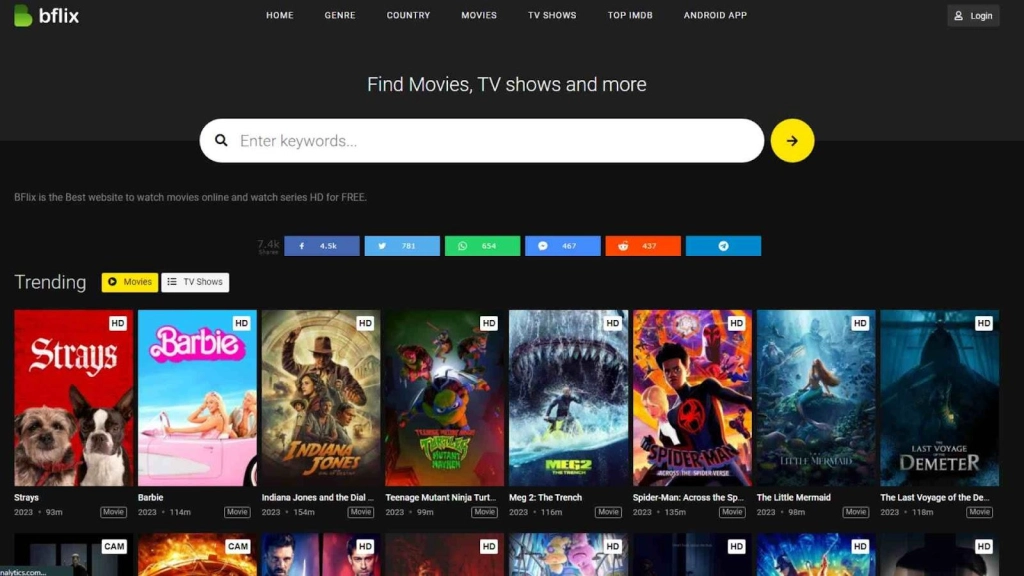Open the TV SHOWS section
1024x576 pixels.
coord(551,15)
